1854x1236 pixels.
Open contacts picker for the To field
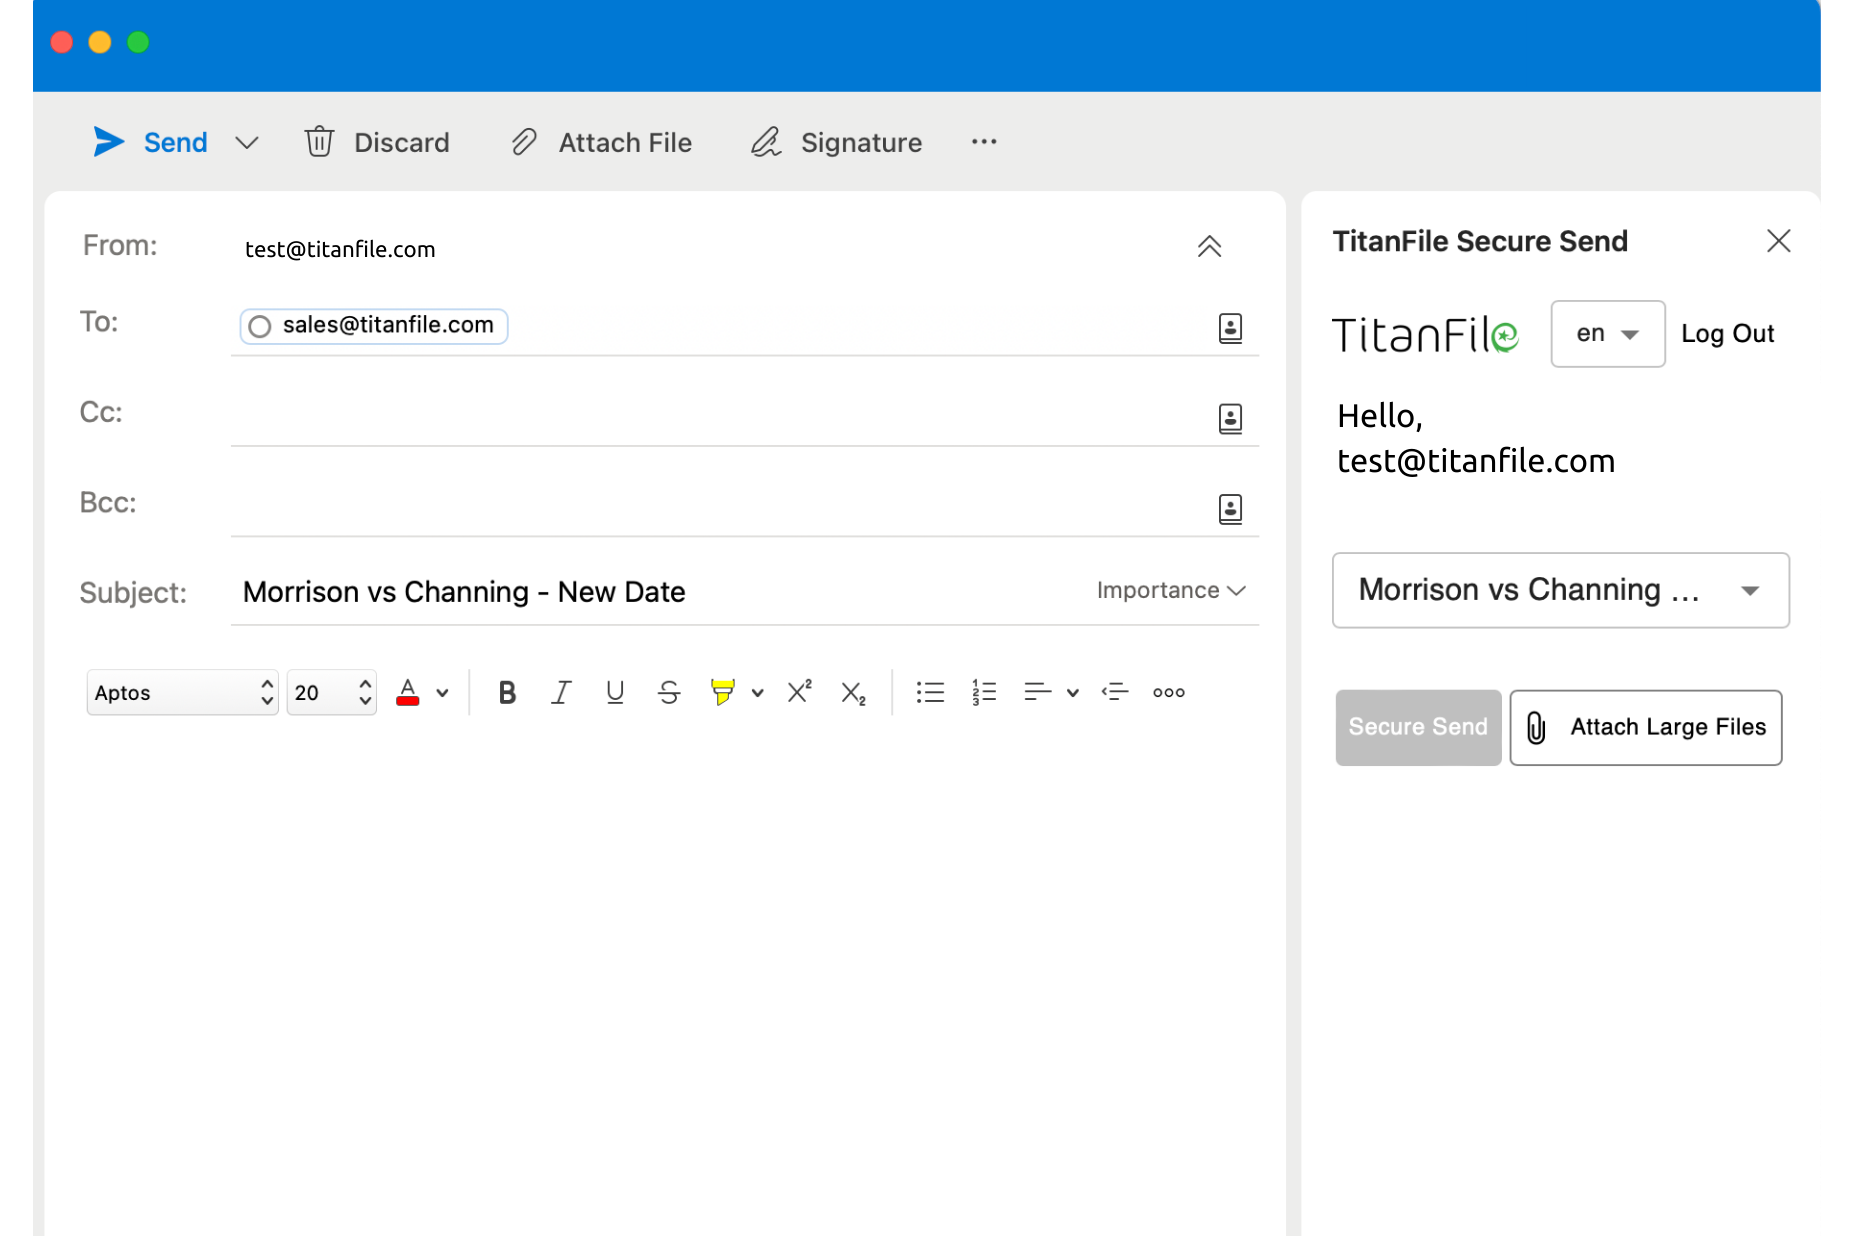pos(1230,328)
